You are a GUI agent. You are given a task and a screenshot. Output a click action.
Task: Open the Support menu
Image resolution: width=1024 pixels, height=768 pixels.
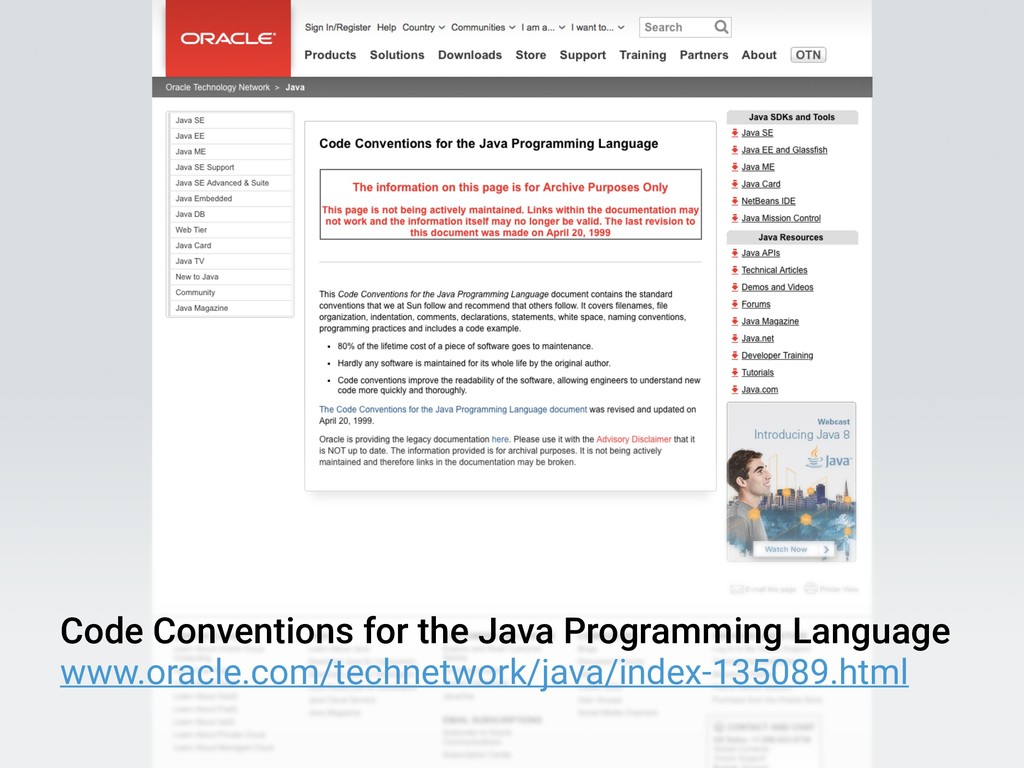tap(583, 55)
